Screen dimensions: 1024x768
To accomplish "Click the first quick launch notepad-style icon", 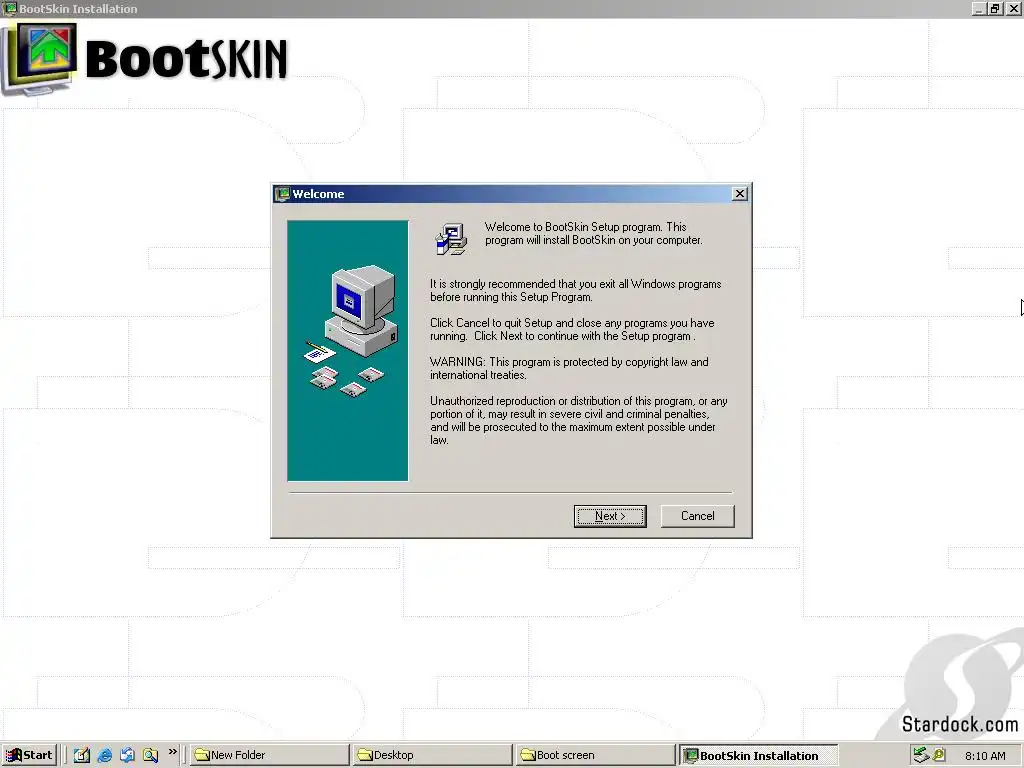I will pyautogui.click(x=82, y=755).
